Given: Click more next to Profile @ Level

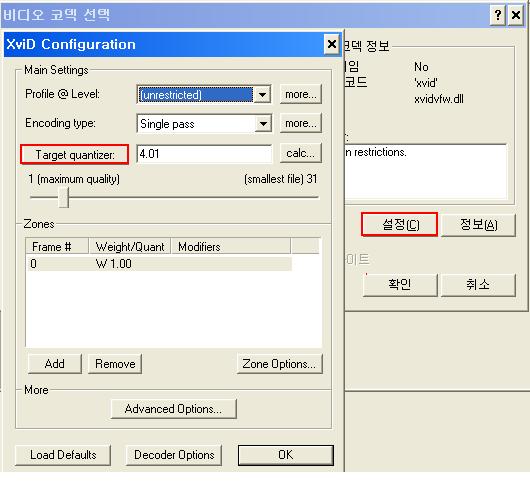Looking at the screenshot, I should [300, 94].
